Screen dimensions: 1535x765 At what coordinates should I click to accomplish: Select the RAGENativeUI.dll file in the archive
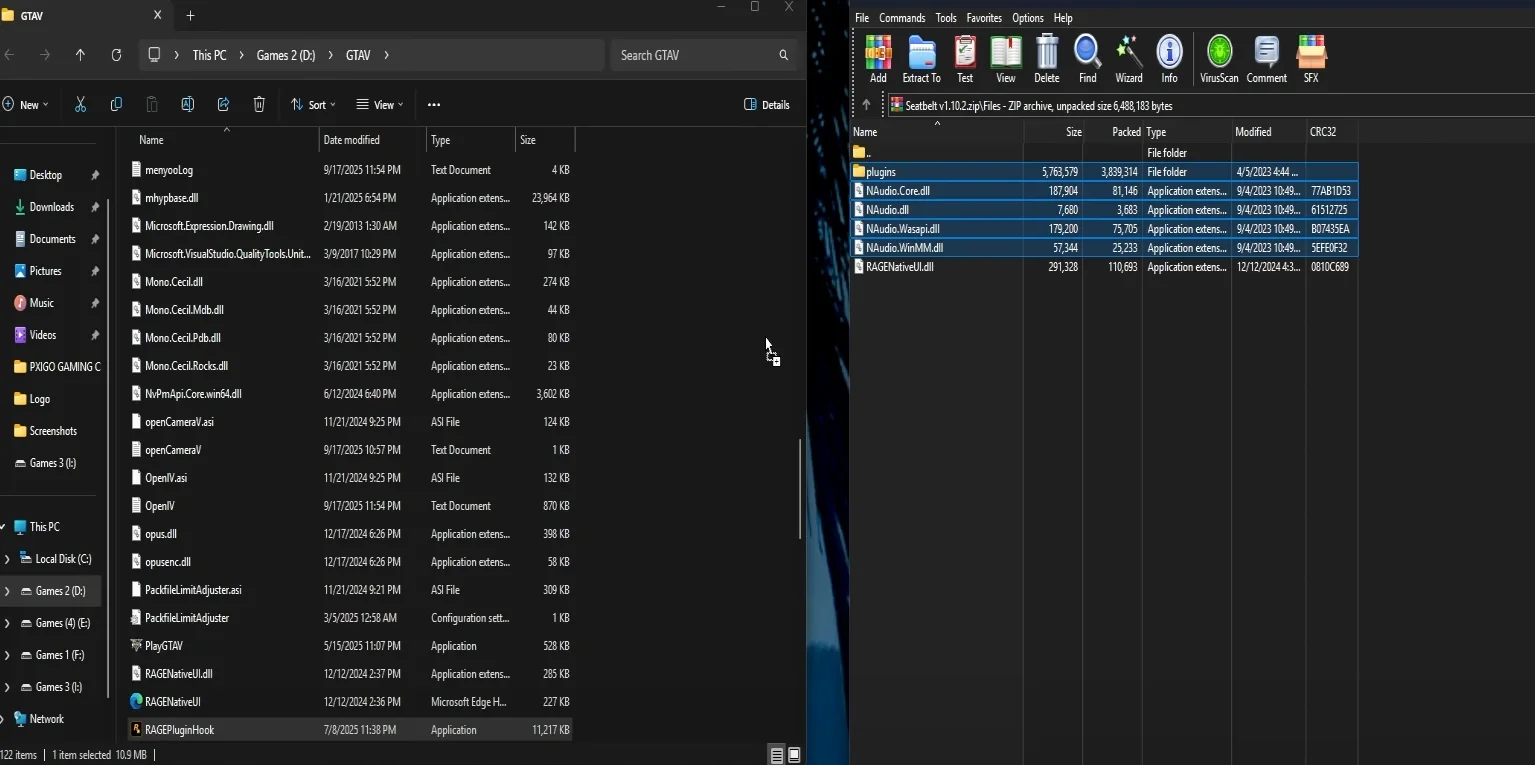click(899, 267)
